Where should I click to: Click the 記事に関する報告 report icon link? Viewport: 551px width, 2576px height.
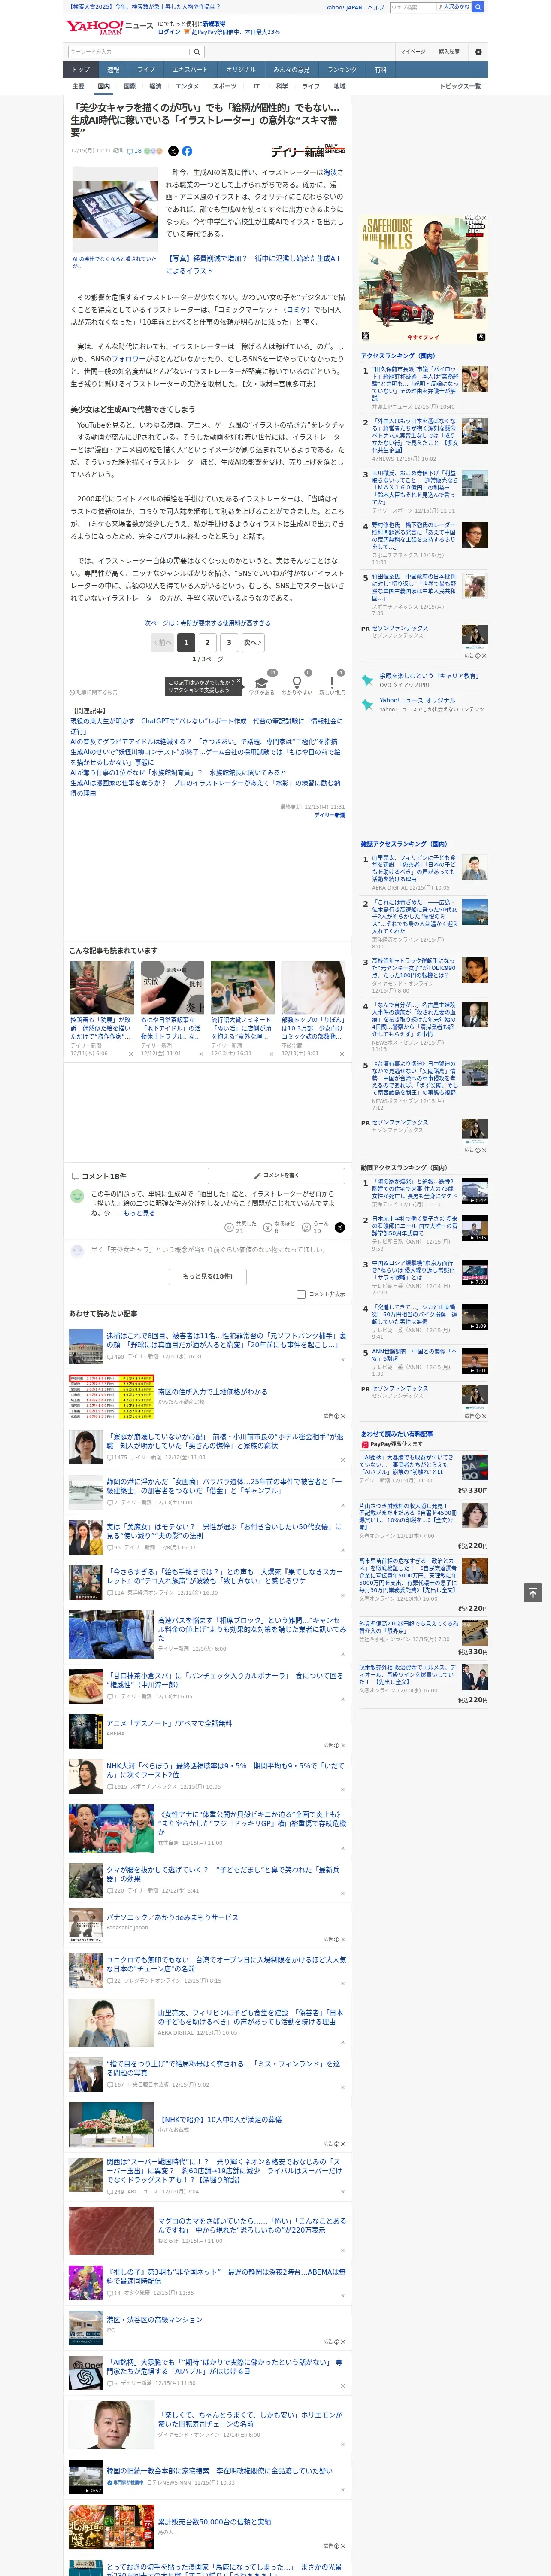tap(94, 692)
